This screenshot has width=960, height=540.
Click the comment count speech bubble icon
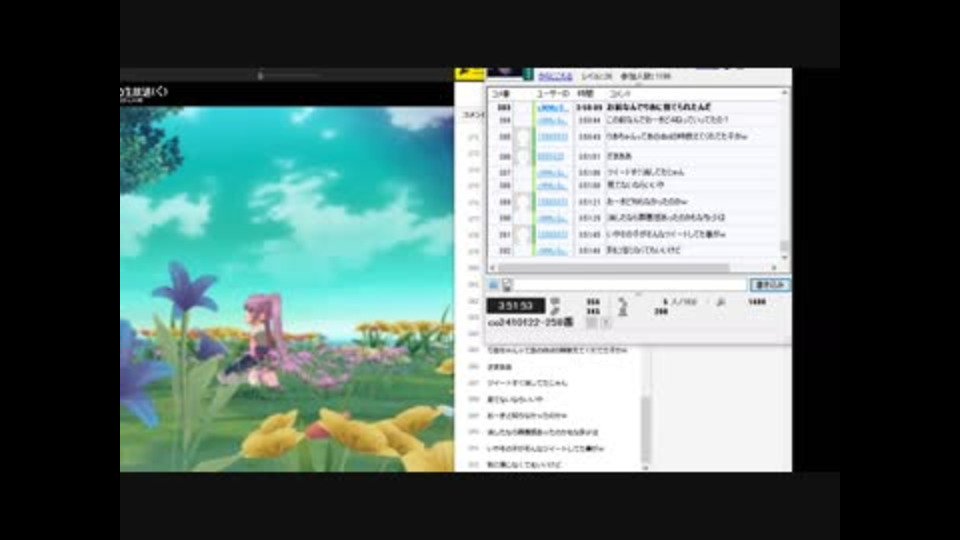point(555,301)
